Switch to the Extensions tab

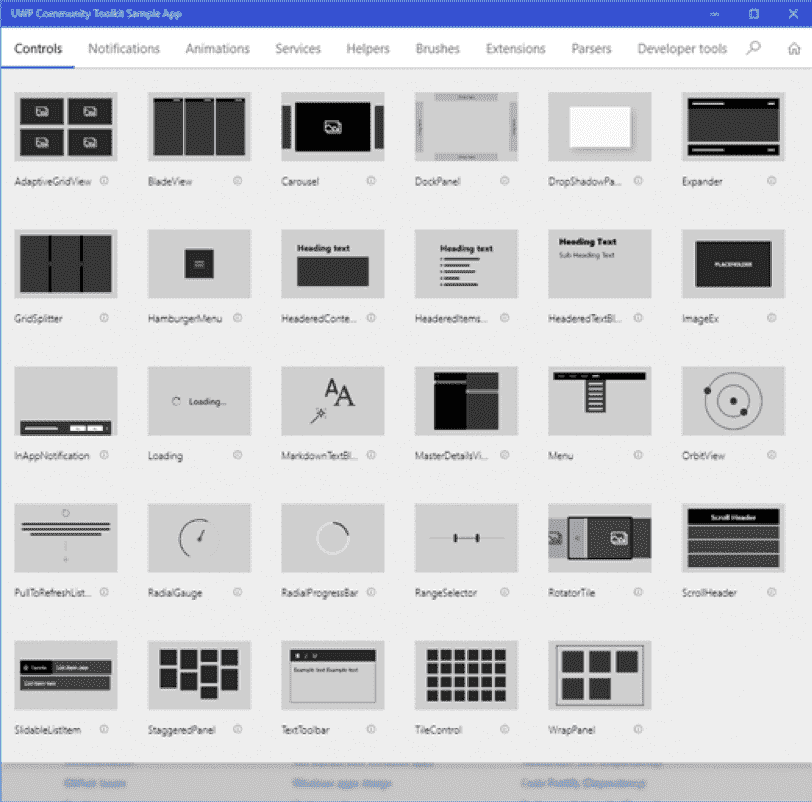click(515, 49)
